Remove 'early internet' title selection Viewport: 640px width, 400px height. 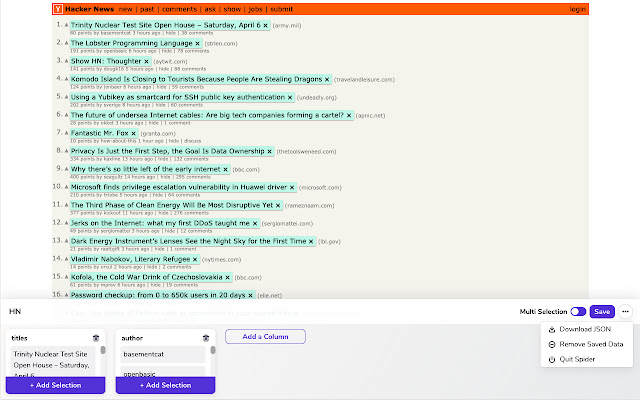click(x=225, y=169)
